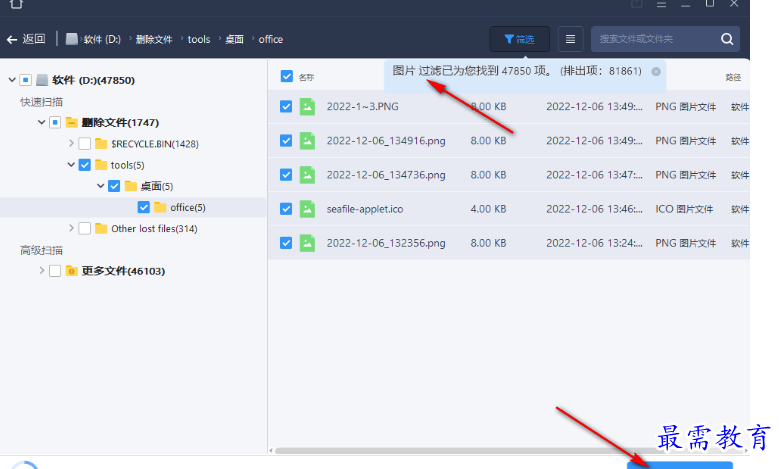Uncheck file 2022-1~3.PNG
The height and width of the screenshot is (469, 779).
click(286, 106)
